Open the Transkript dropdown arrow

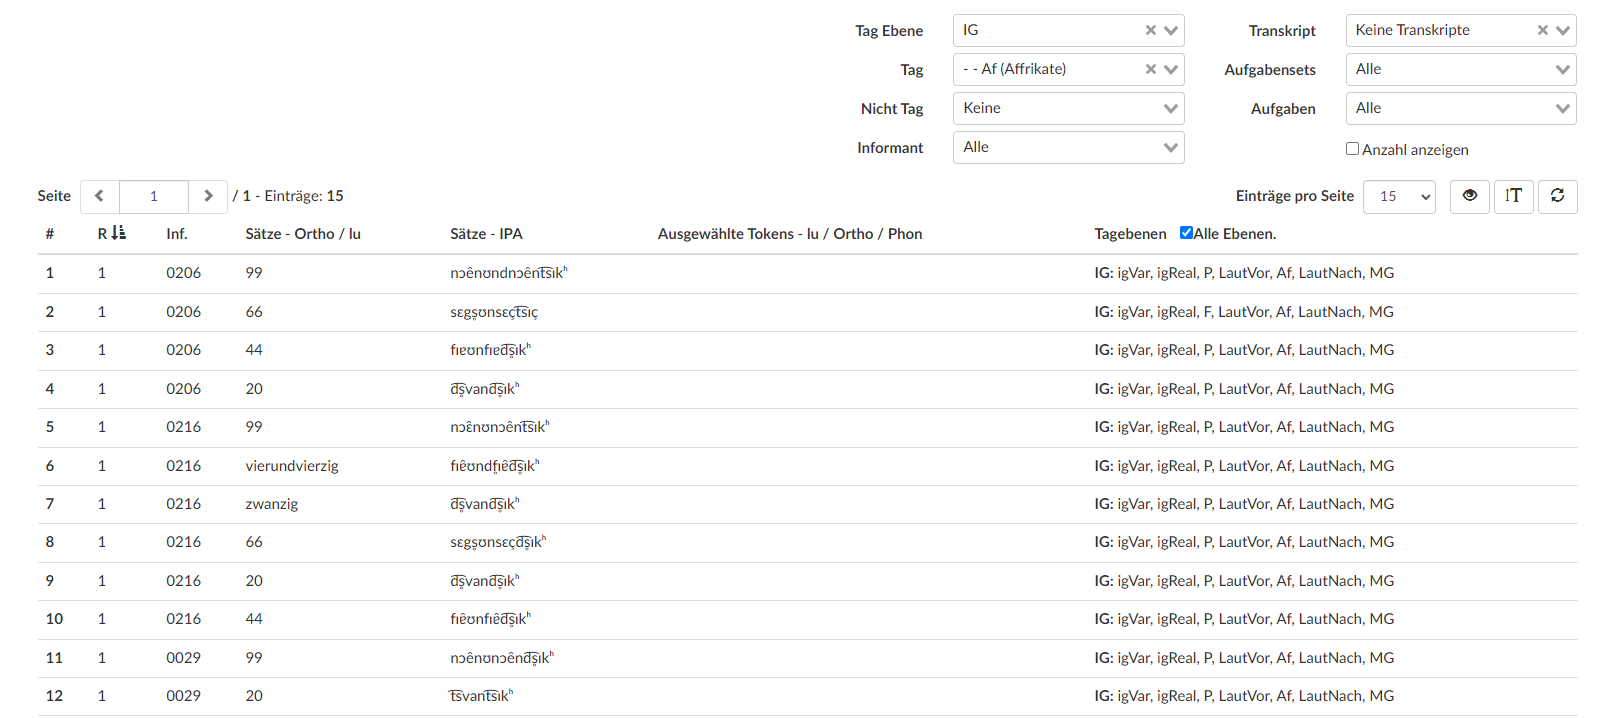(1563, 31)
